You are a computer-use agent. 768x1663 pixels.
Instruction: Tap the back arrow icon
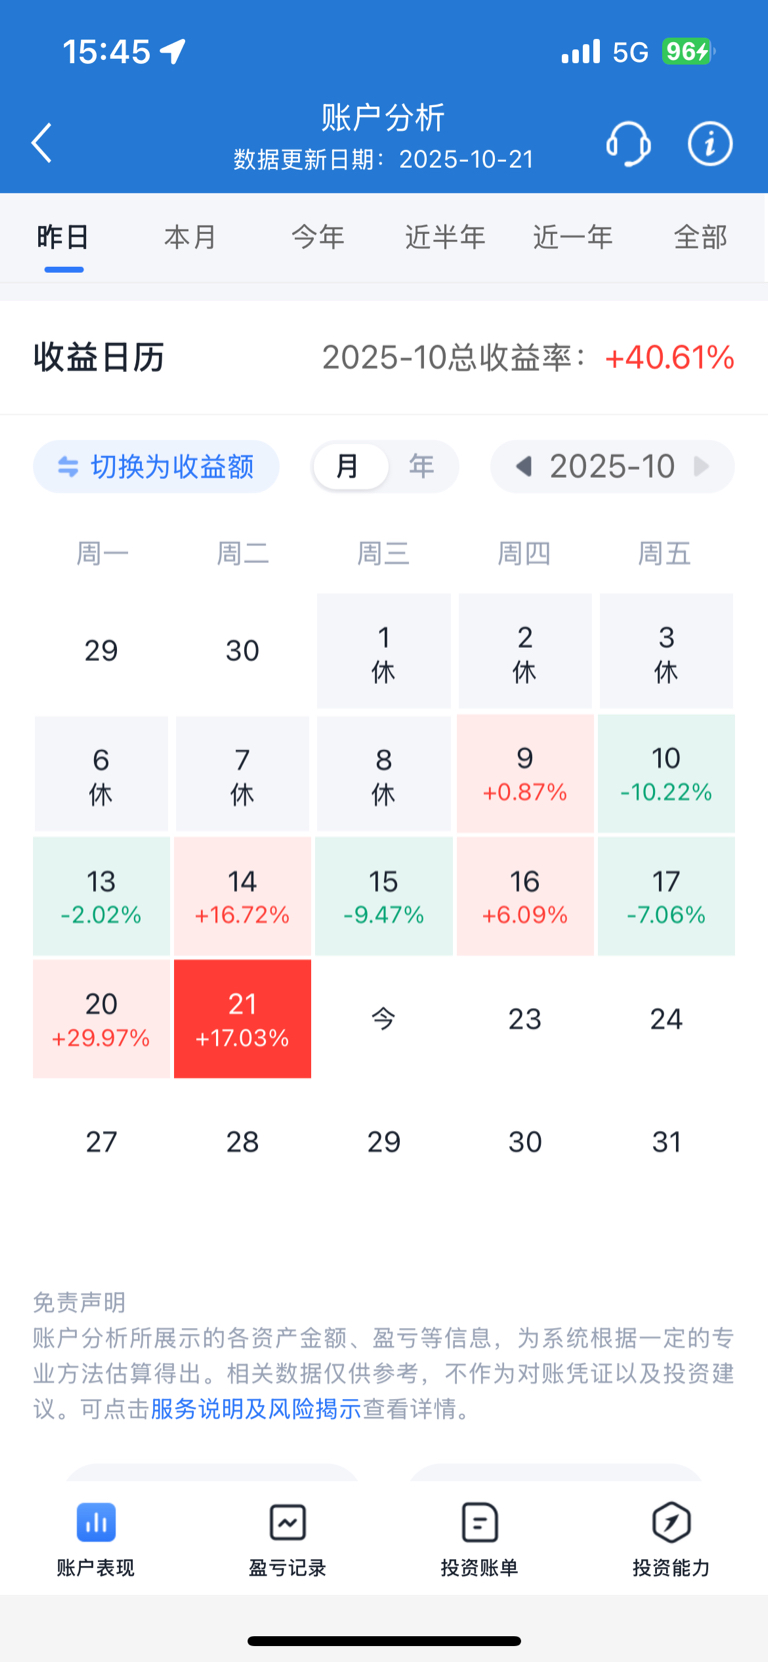[42, 143]
